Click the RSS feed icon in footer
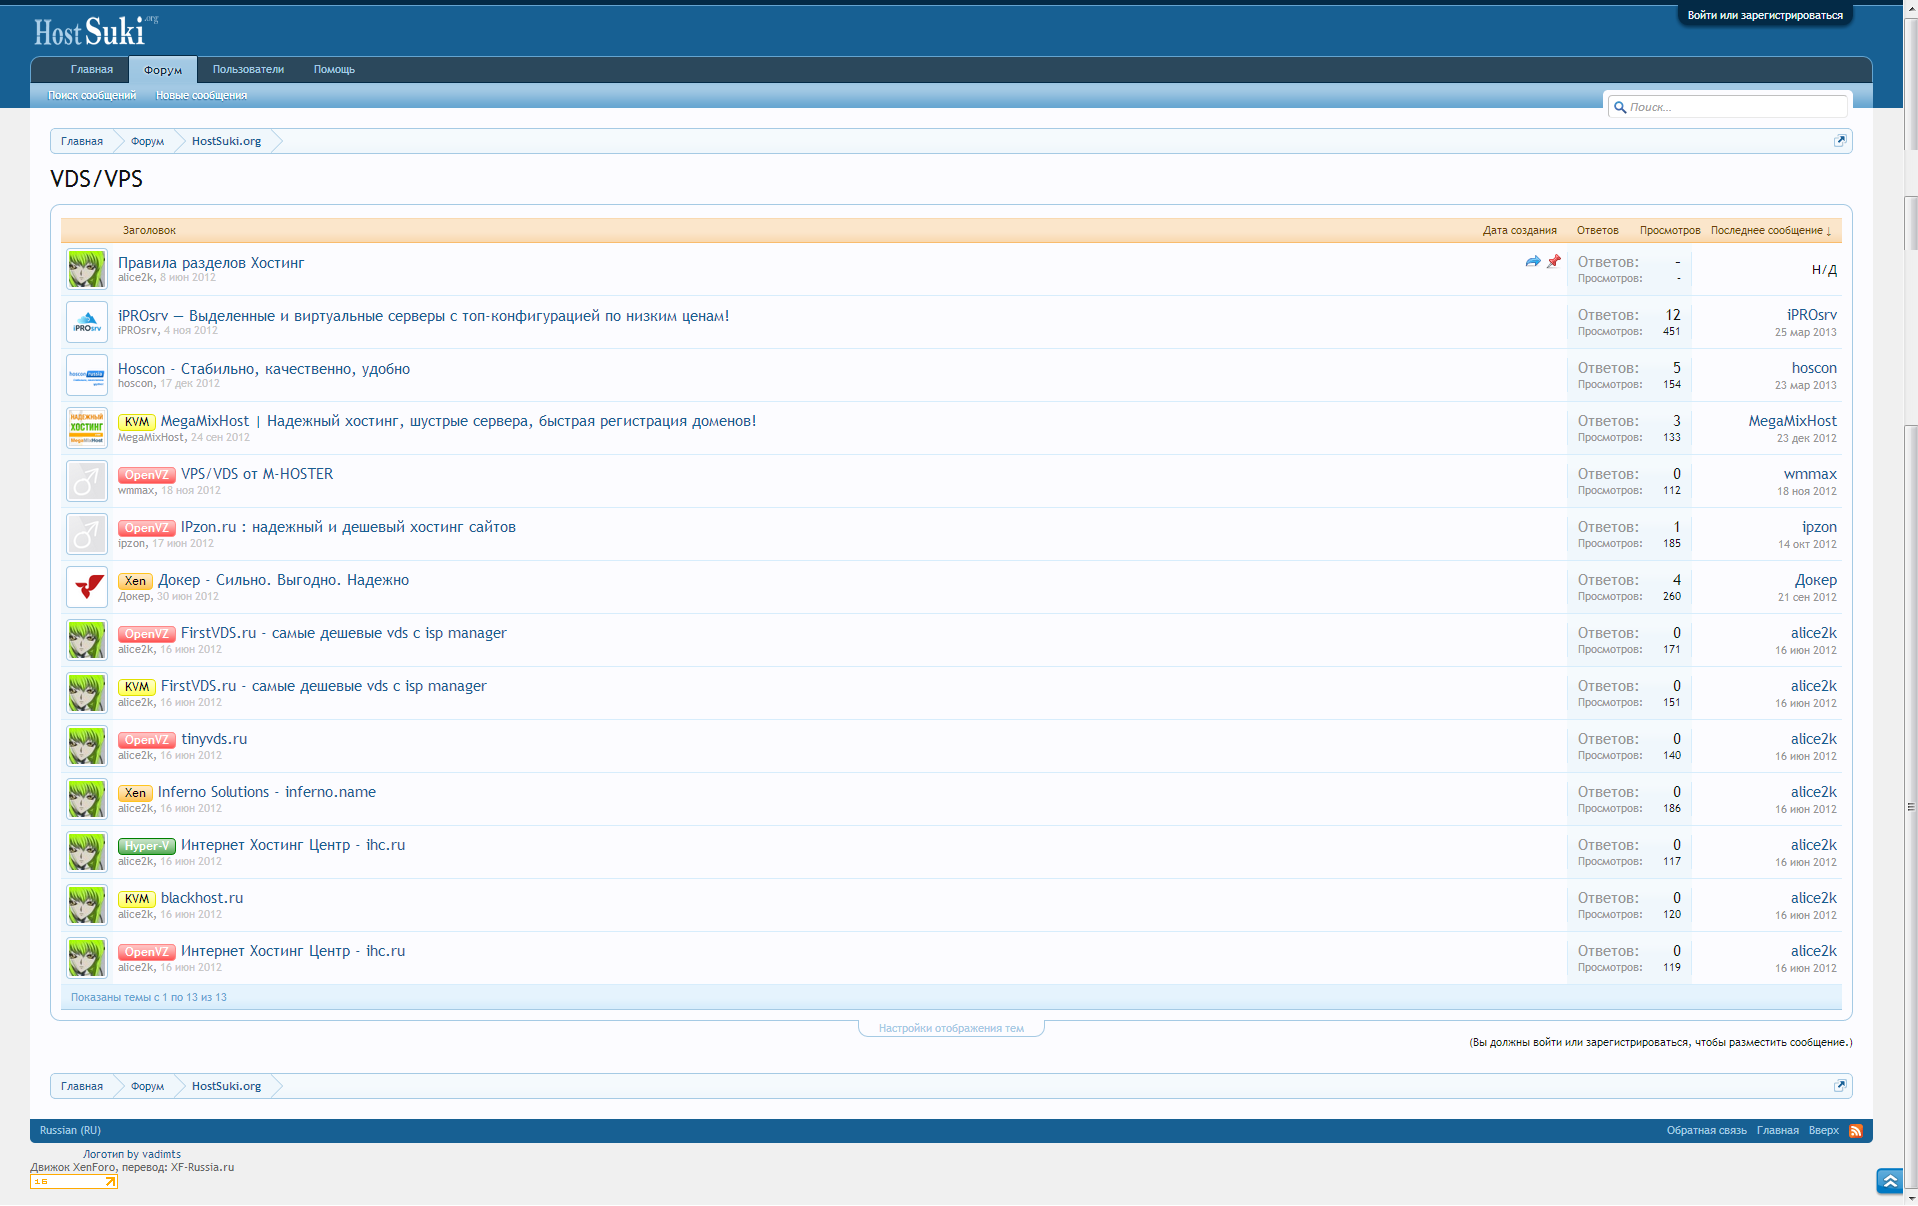This screenshot has height=1206, width=1918. (1856, 1131)
